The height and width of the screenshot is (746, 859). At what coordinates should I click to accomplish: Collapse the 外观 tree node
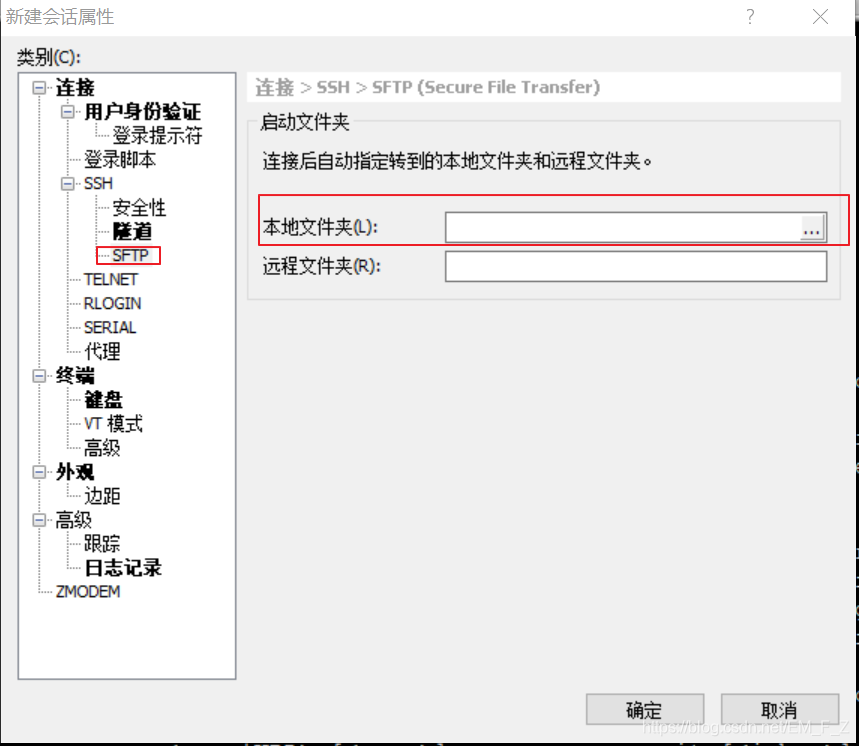click(39, 472)
